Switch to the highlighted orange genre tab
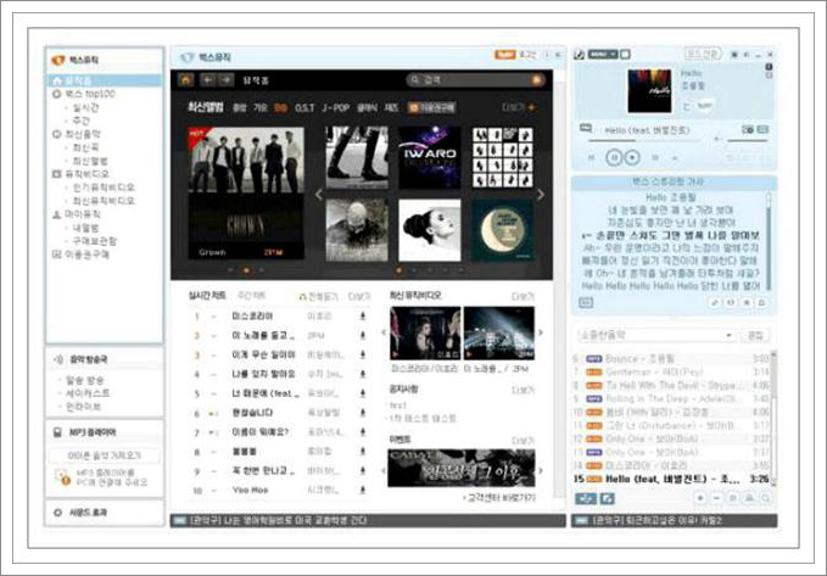827x576 pixels. coord(281,108)
